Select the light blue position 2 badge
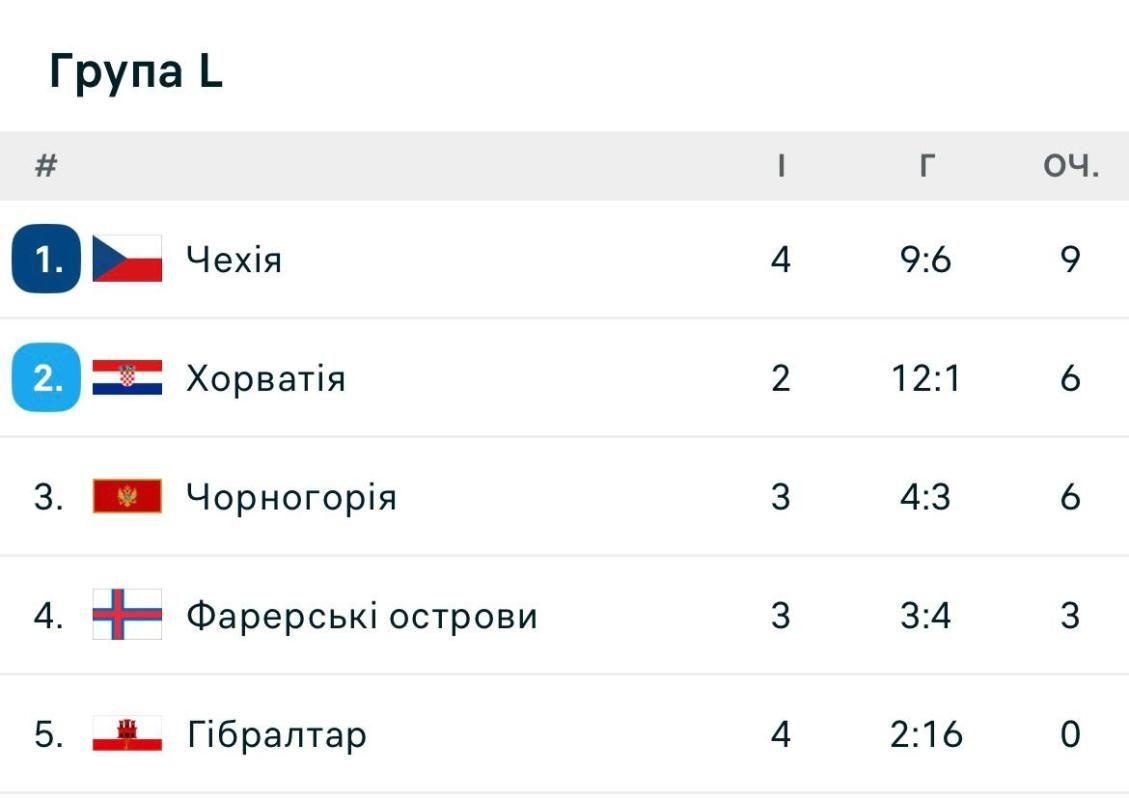1129x800 pixels. [x=47, y=377]
